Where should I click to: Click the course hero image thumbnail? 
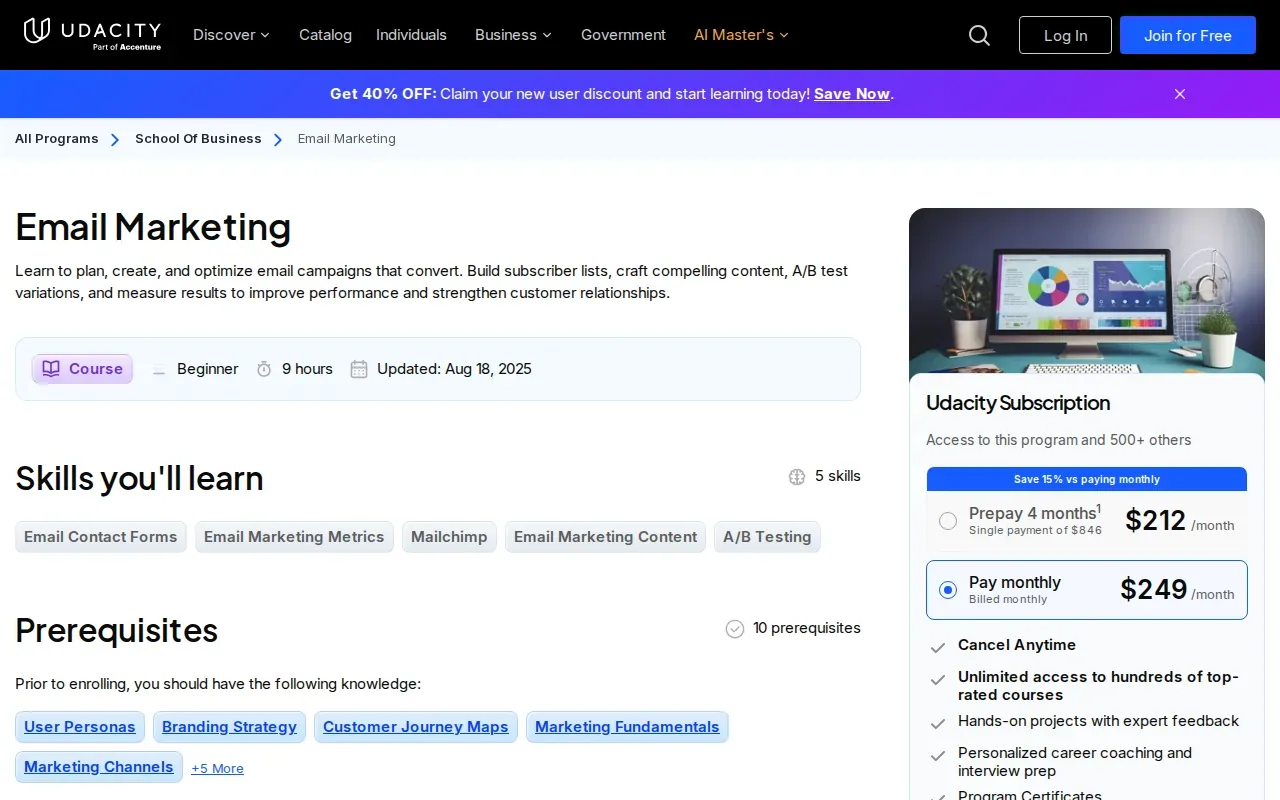(1087, 291)
